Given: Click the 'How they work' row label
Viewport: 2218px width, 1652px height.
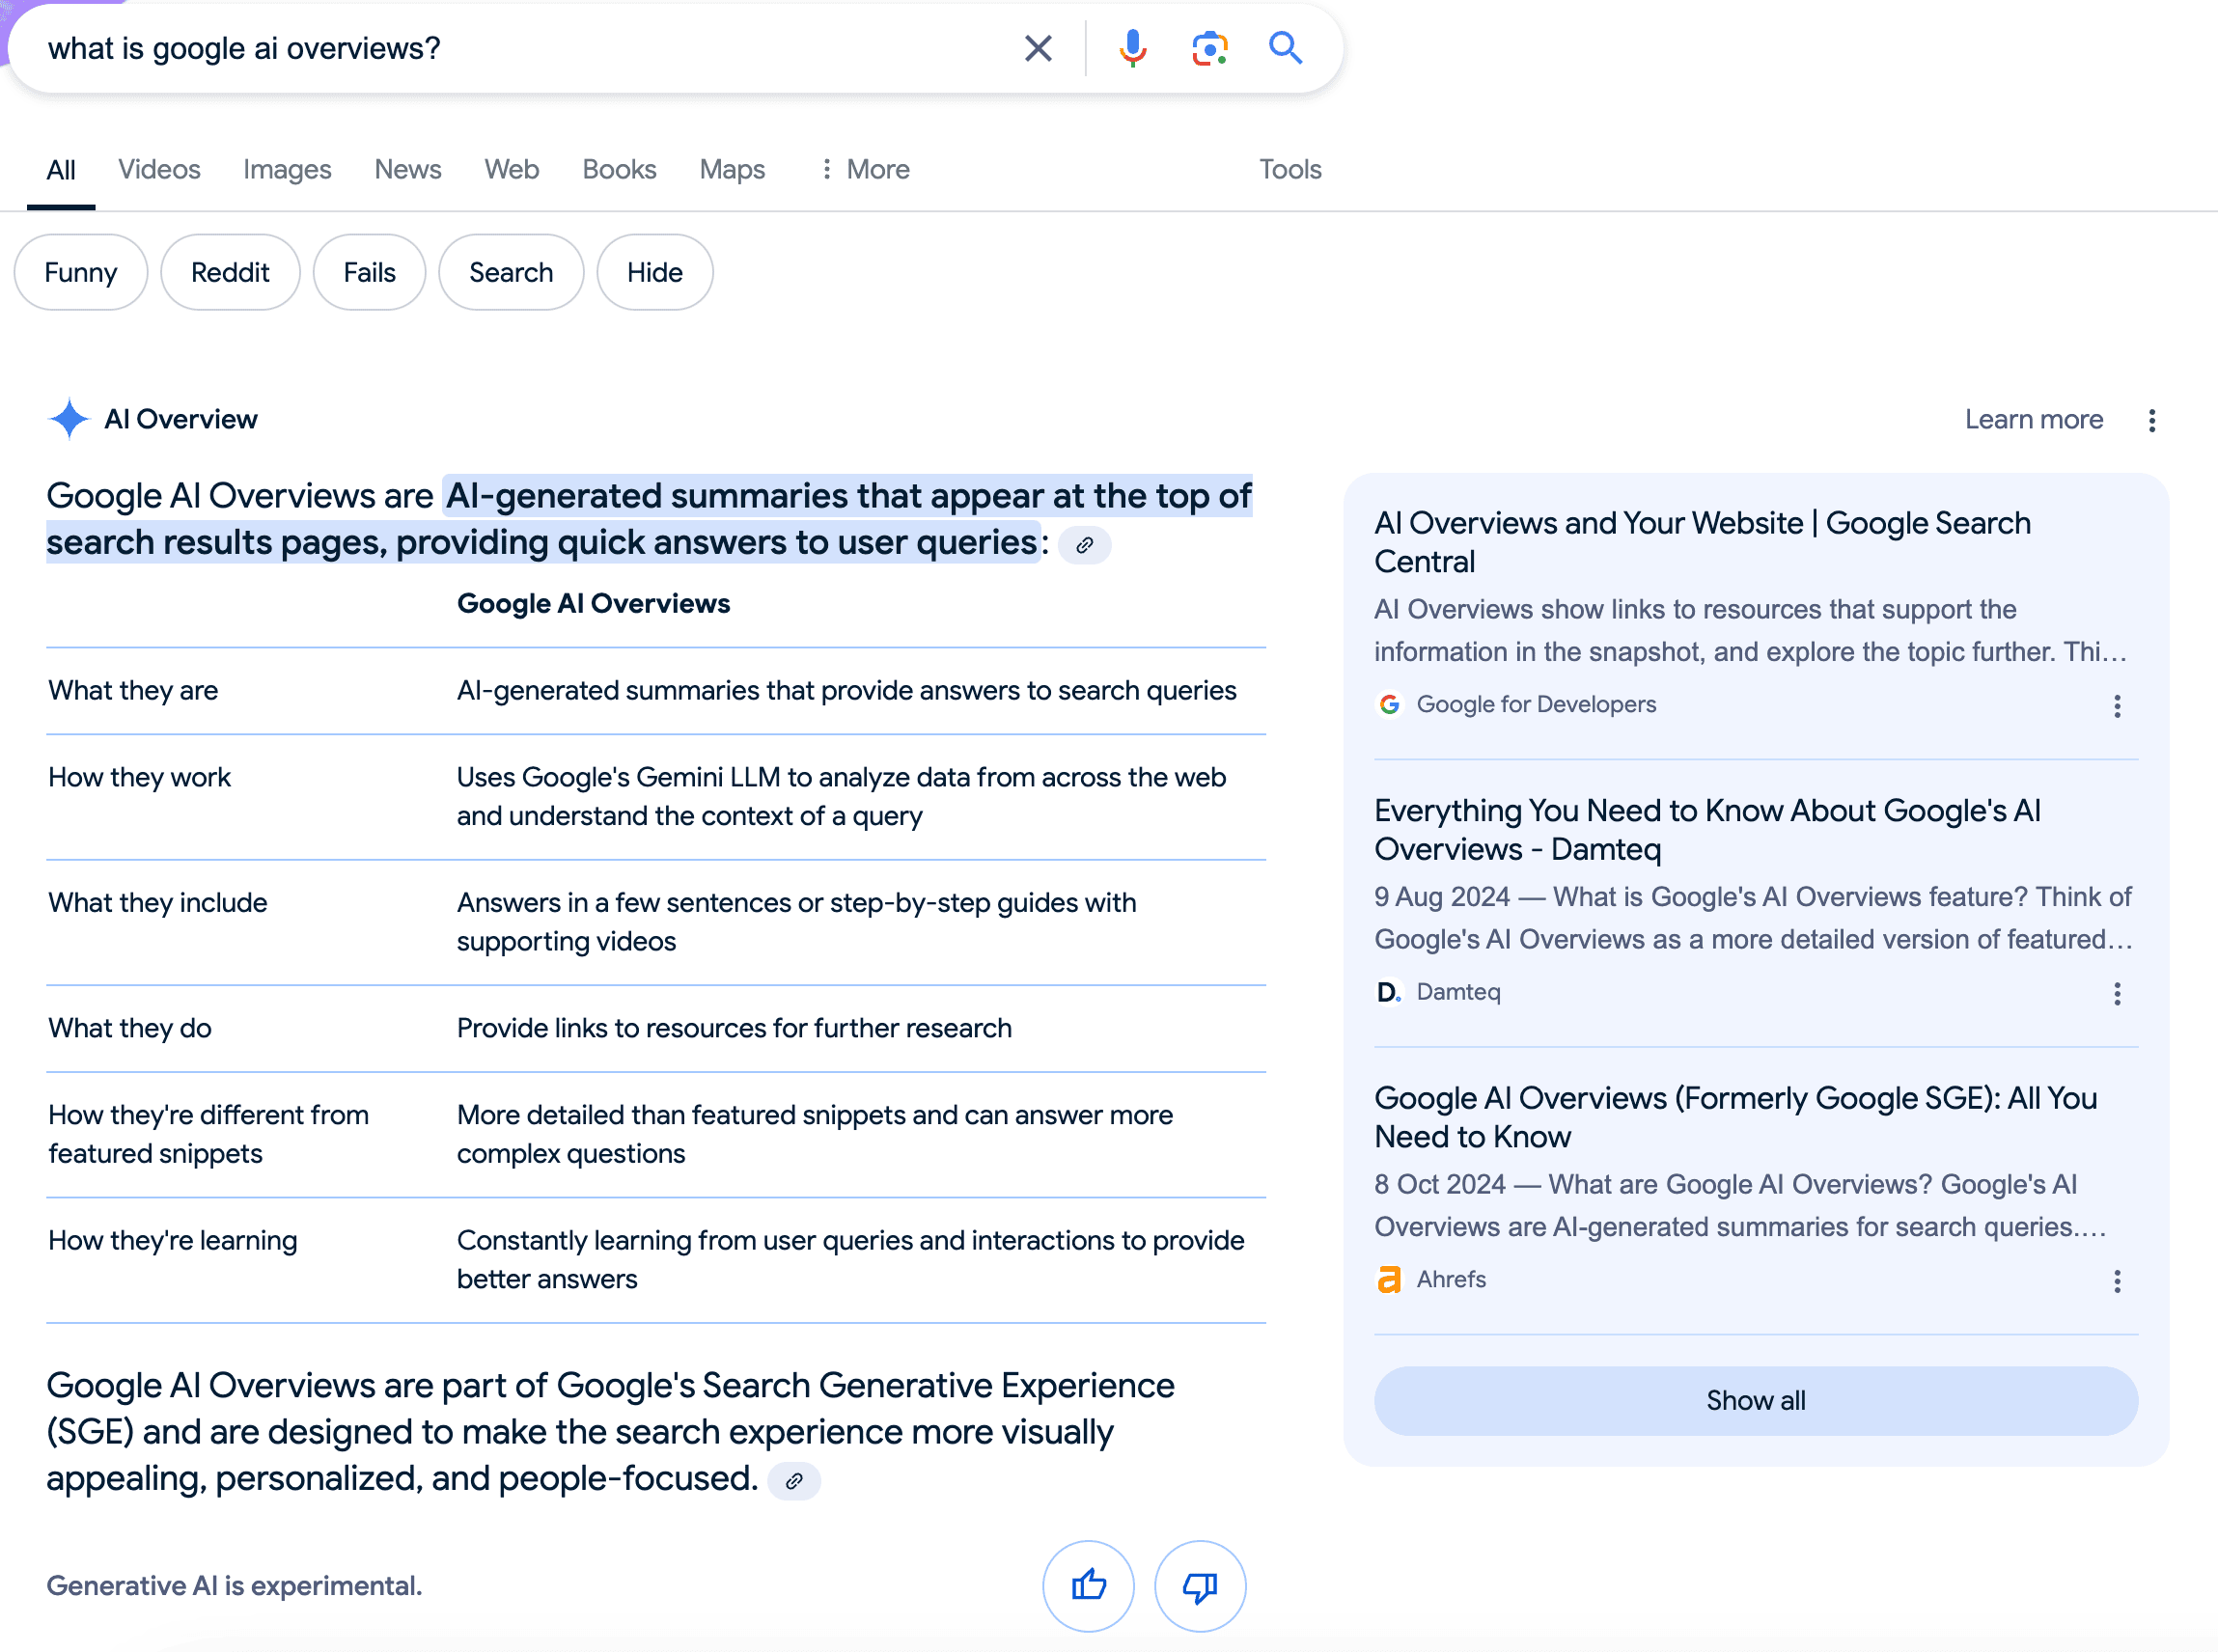Looking at the screenshot, I should pyautogui.click(x=139, y=778).
